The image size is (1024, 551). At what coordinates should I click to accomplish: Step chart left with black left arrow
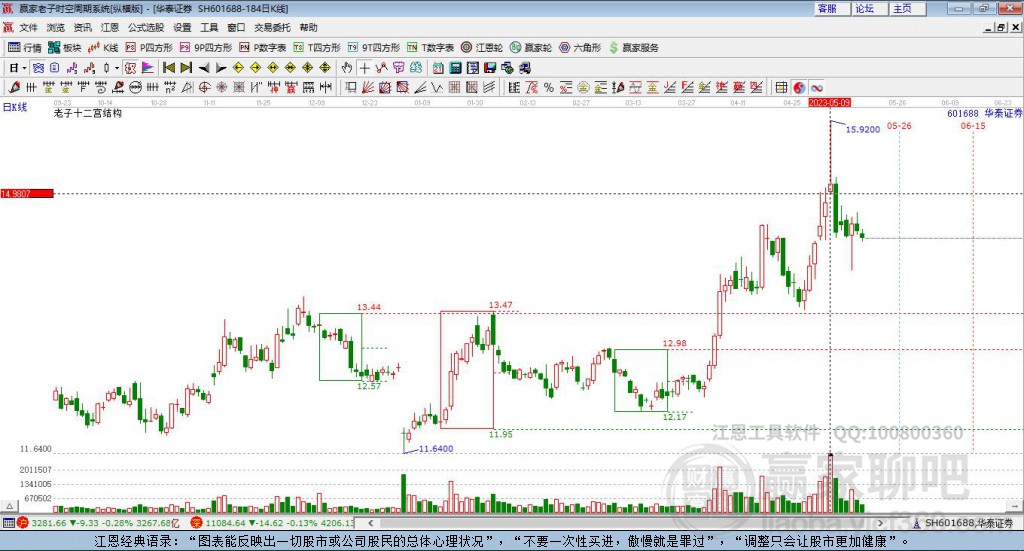pyautogui.click(x=204, y=68)
